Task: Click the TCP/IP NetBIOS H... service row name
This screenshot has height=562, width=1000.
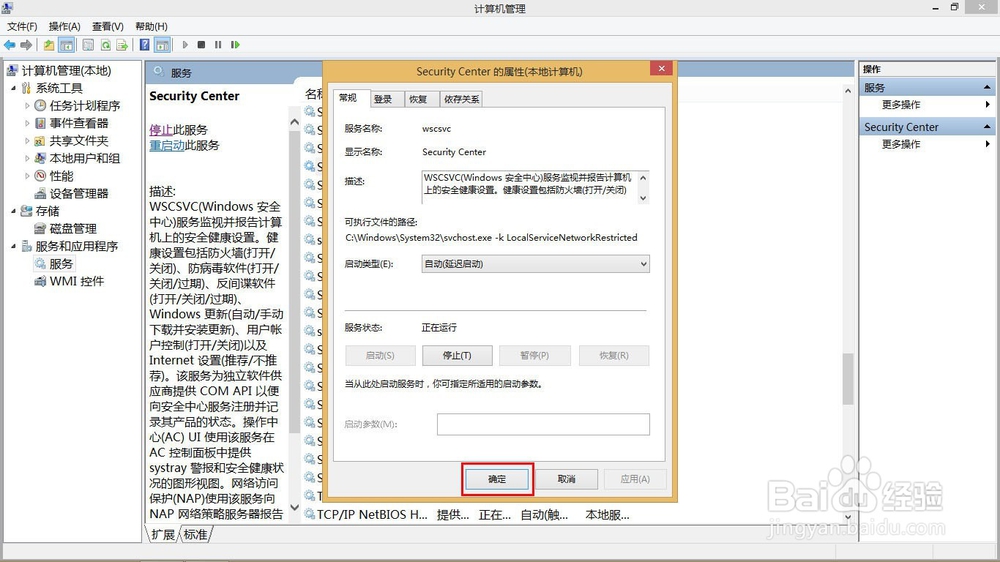Action: coord(372,514)
